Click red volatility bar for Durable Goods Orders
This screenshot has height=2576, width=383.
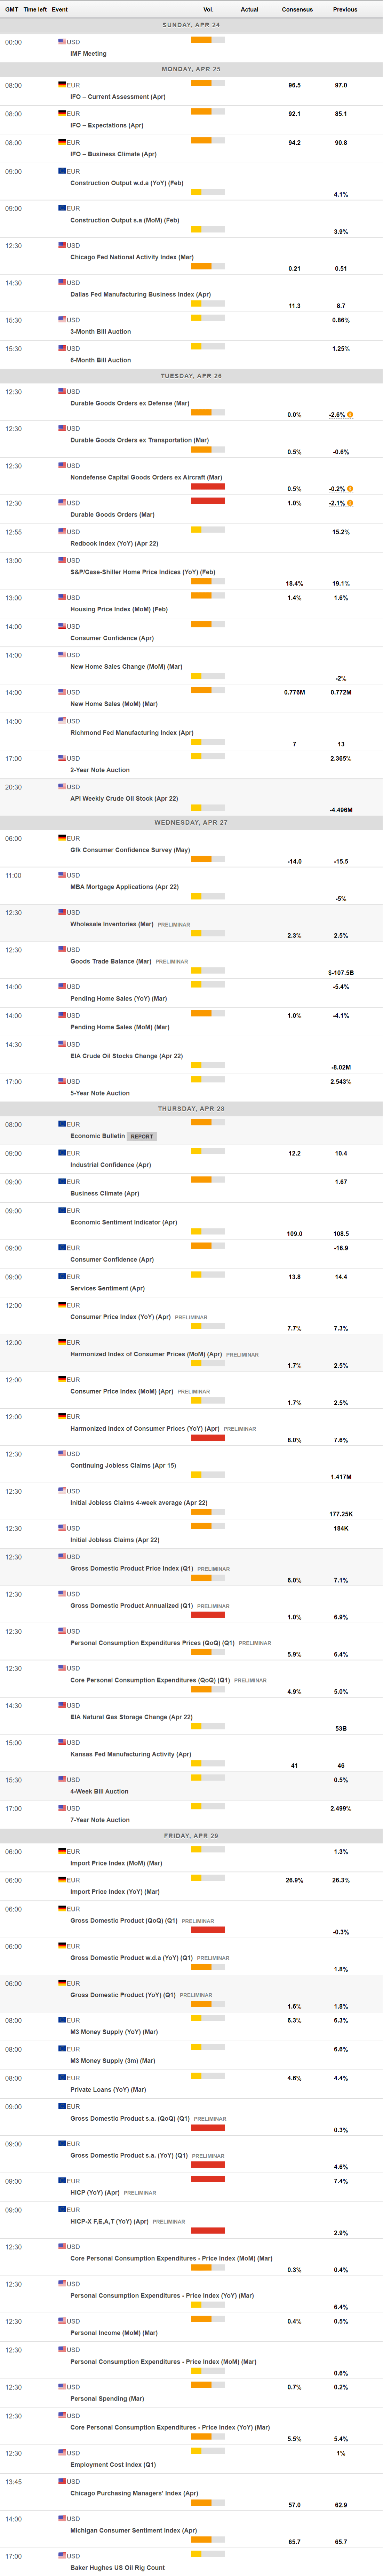pos(208,501)
